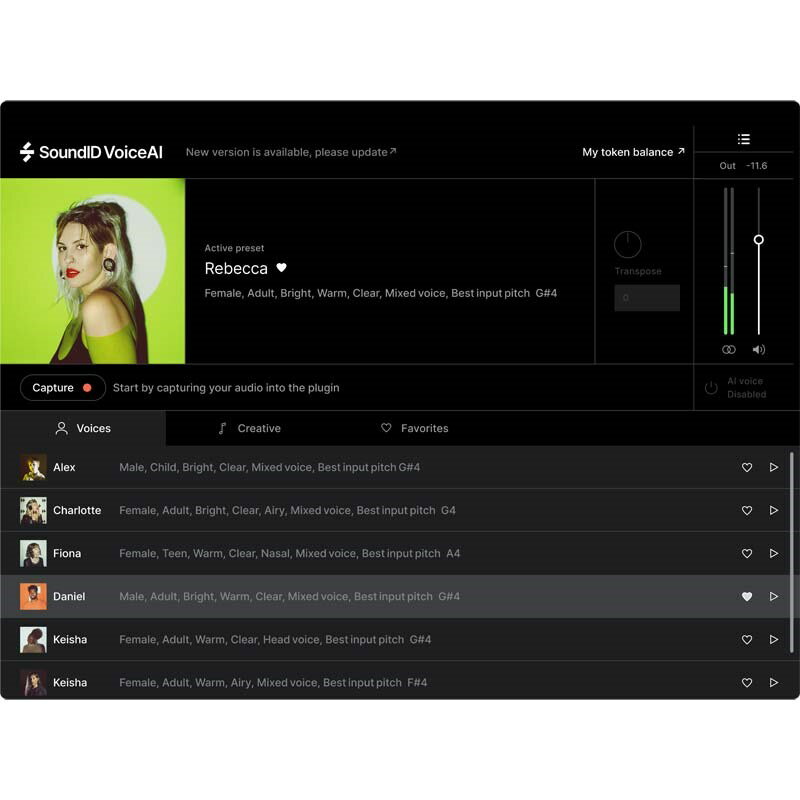The image size is (800, 800).
Task: Select the Alex voice name
Action: pos(64,467)
